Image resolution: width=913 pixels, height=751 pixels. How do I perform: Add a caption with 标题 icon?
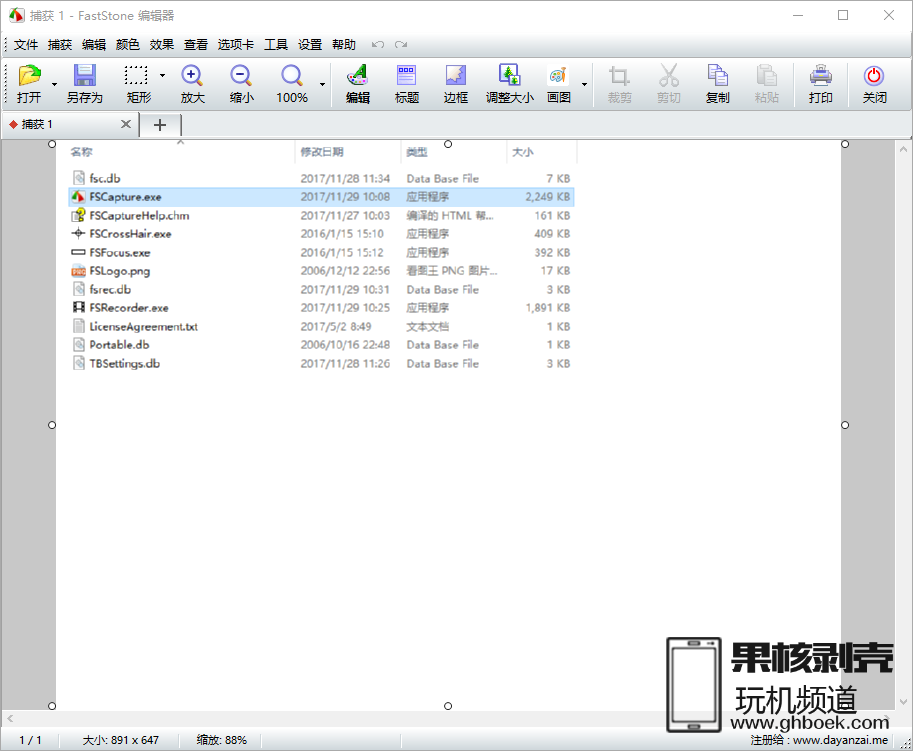tap(406, 84)
